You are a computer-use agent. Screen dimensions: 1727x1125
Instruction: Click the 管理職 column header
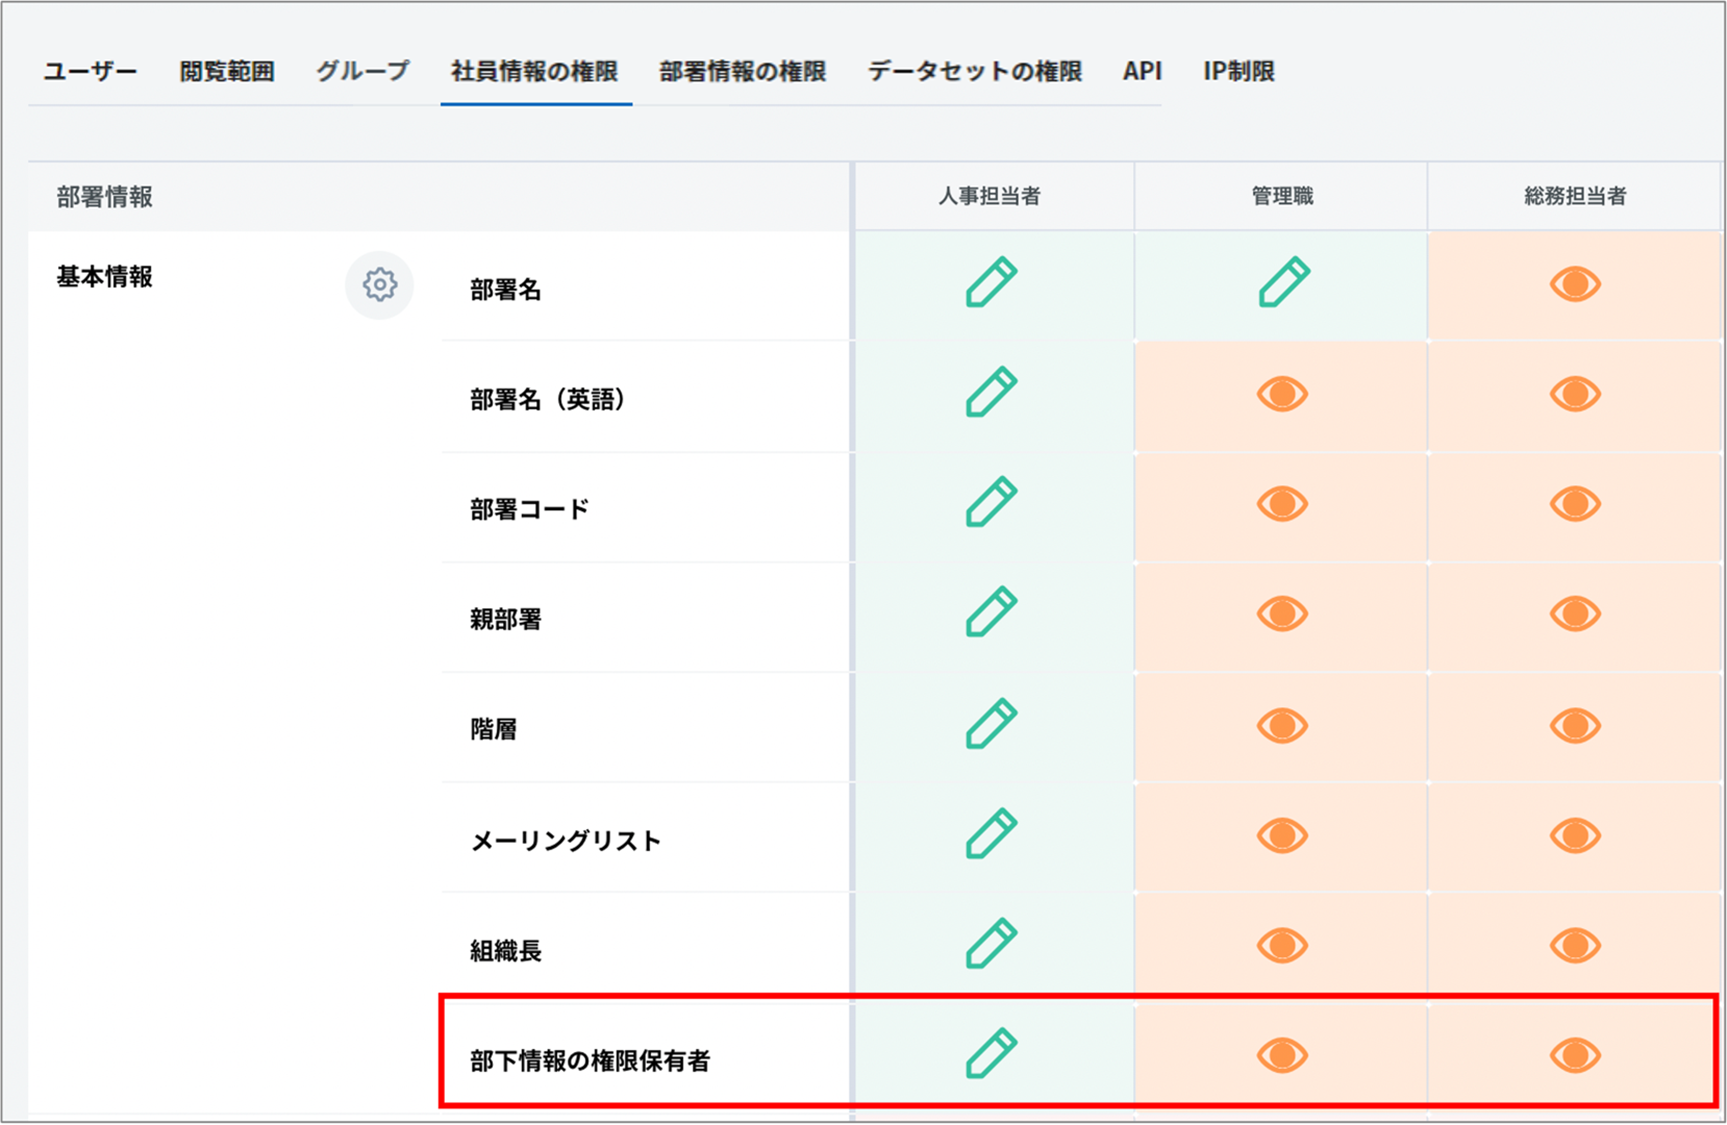pos(1282,196)
